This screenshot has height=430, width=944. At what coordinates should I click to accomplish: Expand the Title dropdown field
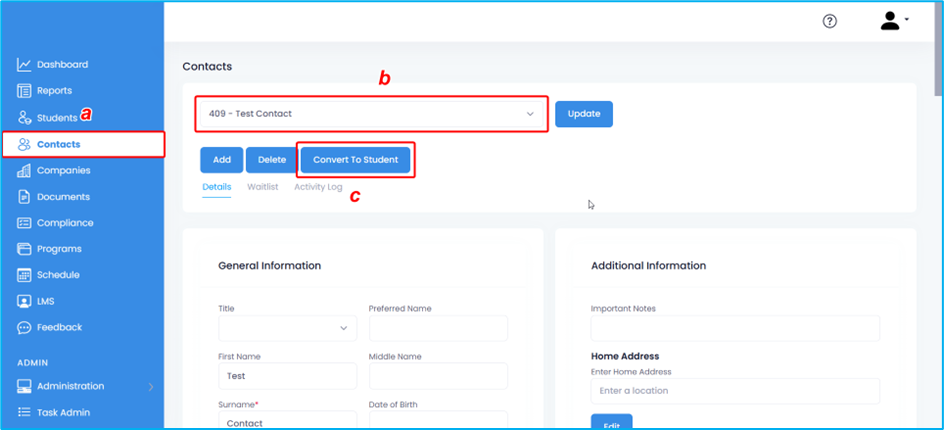pyautogui.click(x=287, y=328)
